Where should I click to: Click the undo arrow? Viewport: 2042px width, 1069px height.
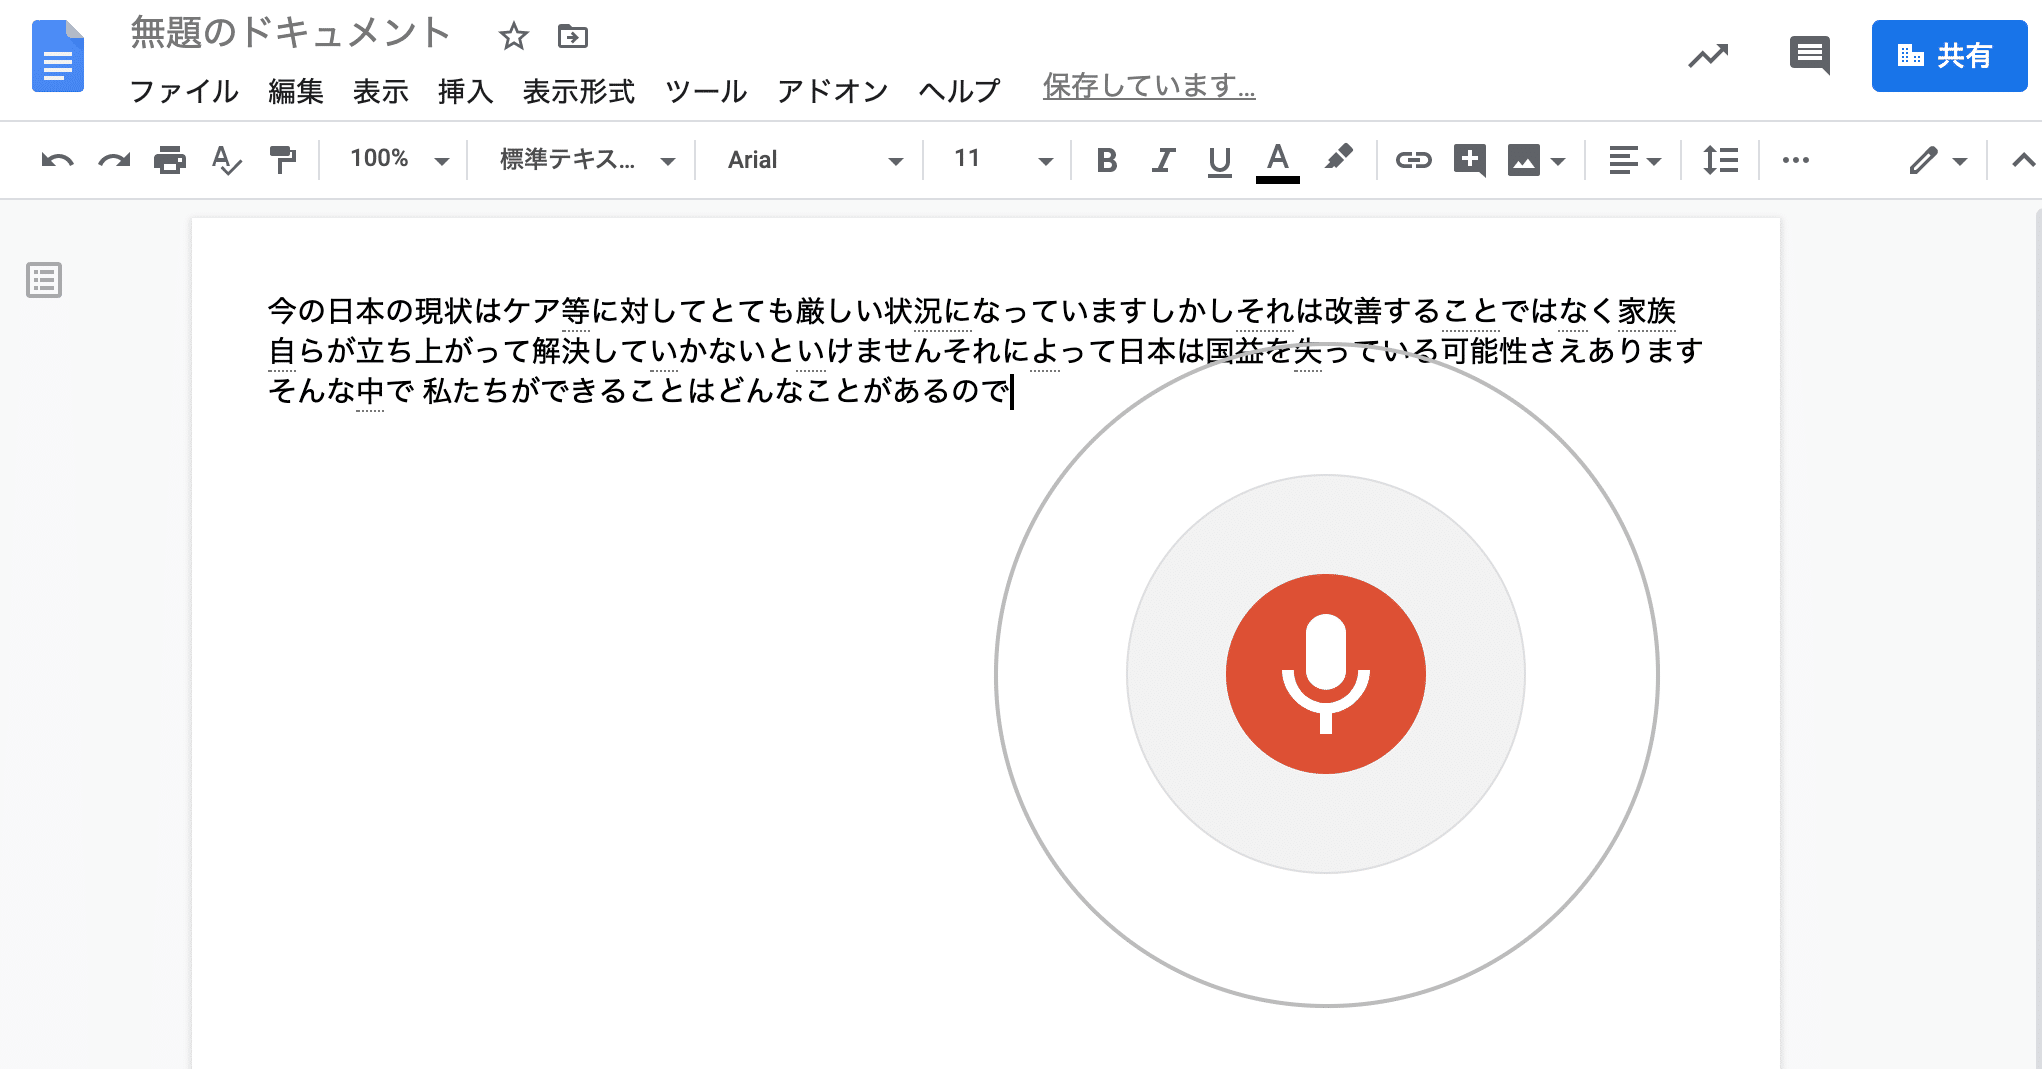(59, 160)
